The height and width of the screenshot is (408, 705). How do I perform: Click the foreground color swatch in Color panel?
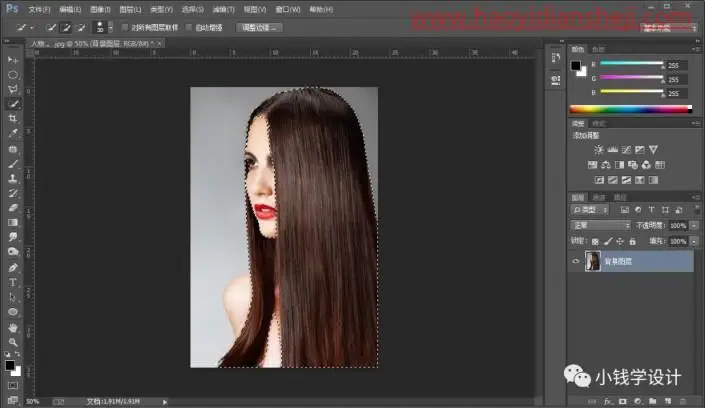(x=576, y=66)
